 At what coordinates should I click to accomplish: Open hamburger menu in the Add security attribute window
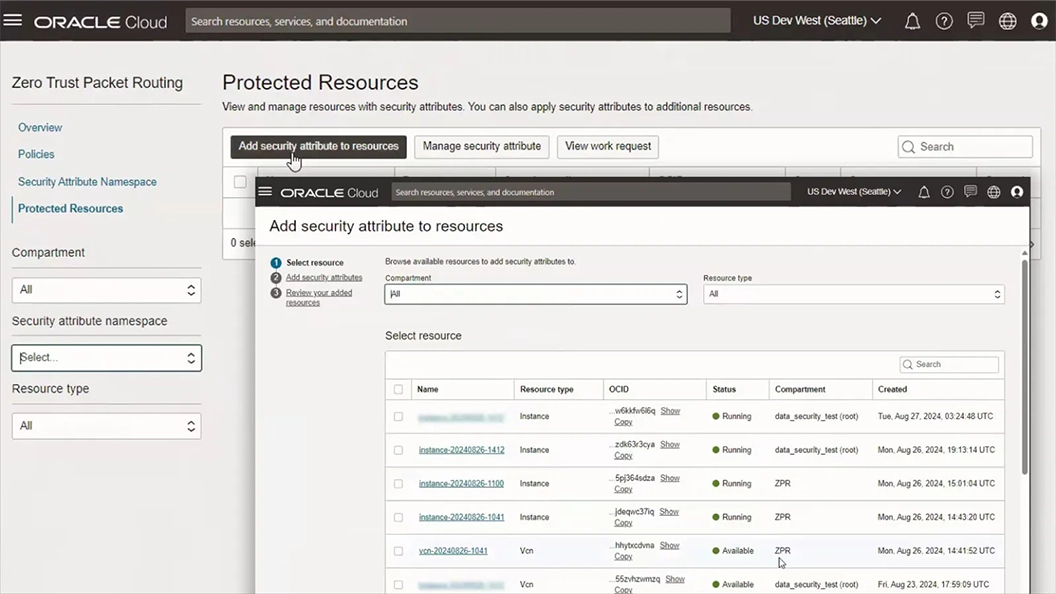265,192
